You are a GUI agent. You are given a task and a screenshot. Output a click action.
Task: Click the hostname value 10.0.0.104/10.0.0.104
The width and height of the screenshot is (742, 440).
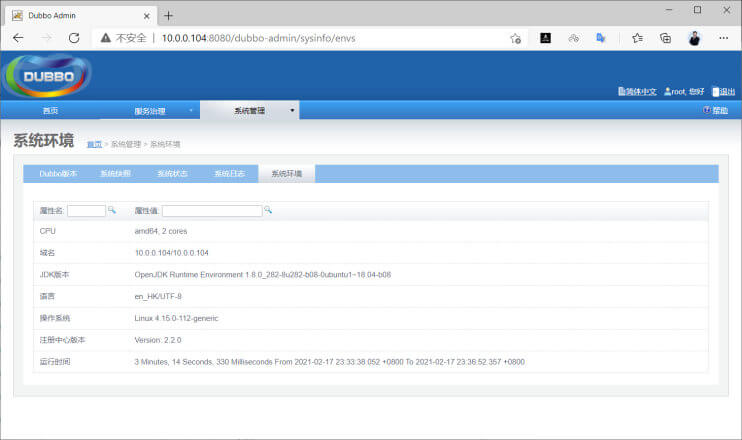(171, 253)
